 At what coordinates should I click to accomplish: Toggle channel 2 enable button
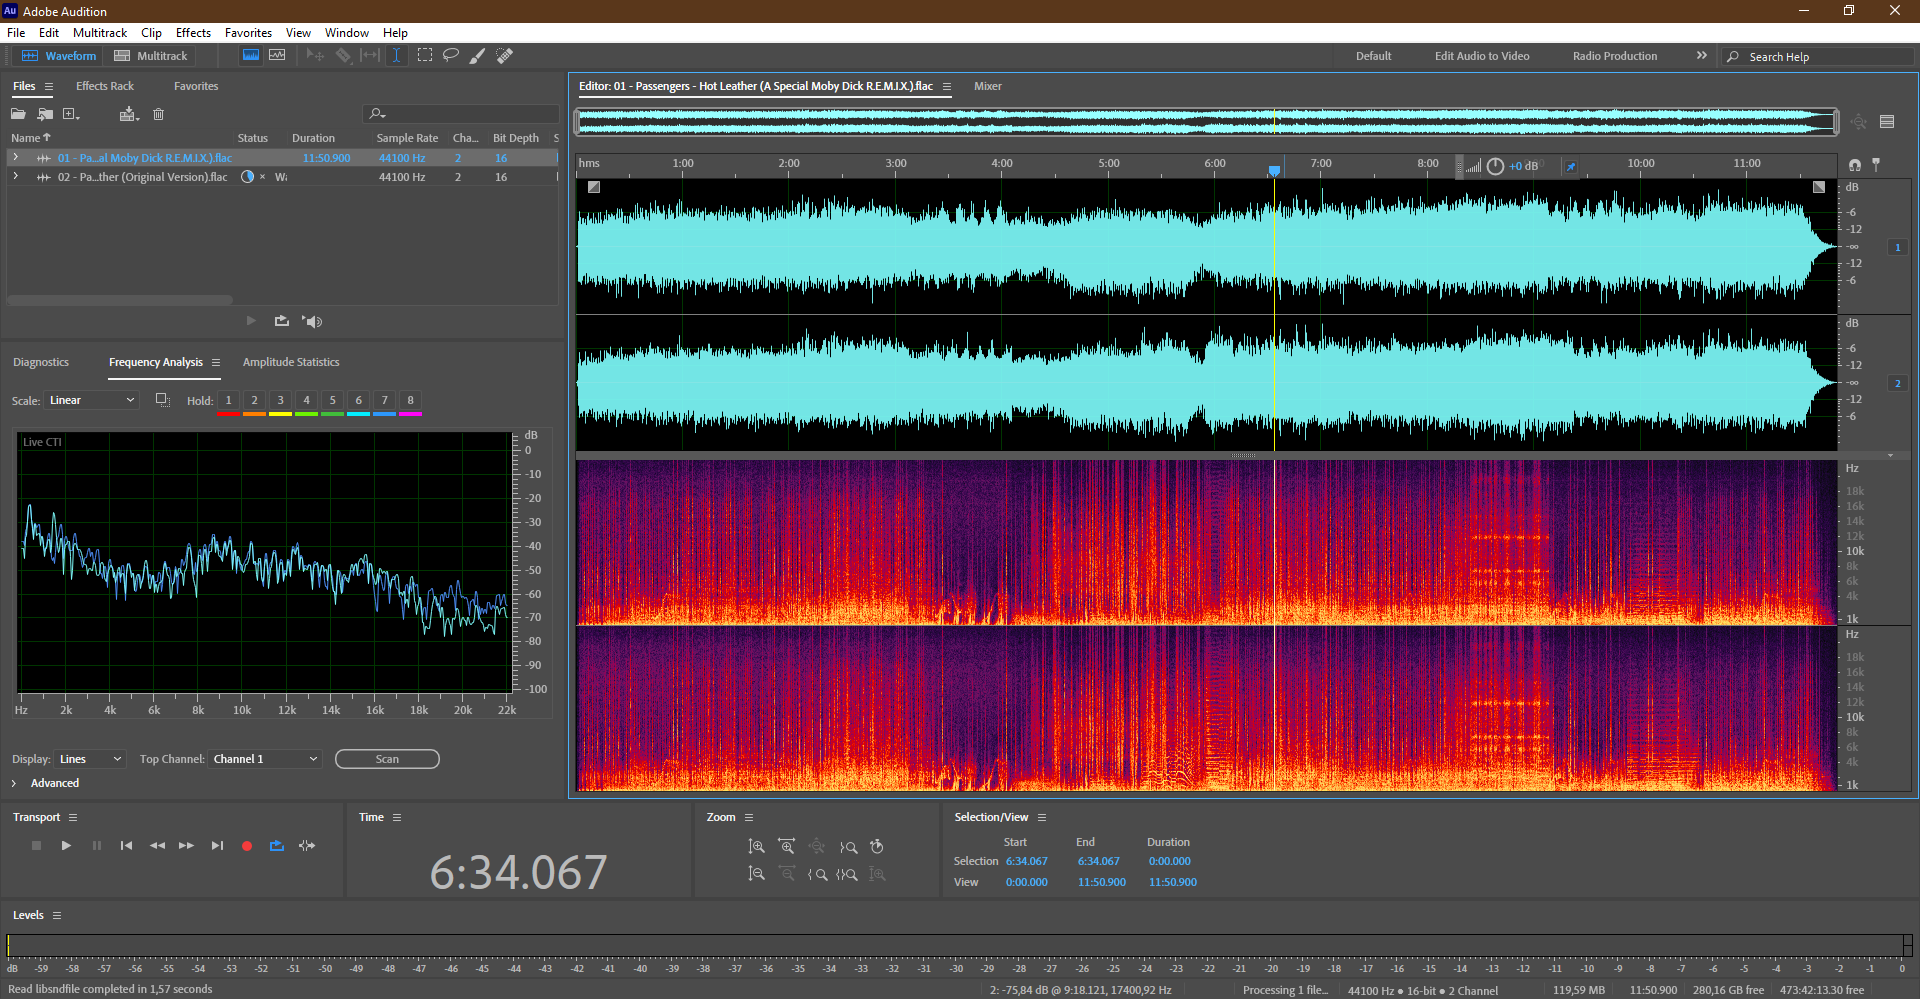click(x=1898, y=383)
